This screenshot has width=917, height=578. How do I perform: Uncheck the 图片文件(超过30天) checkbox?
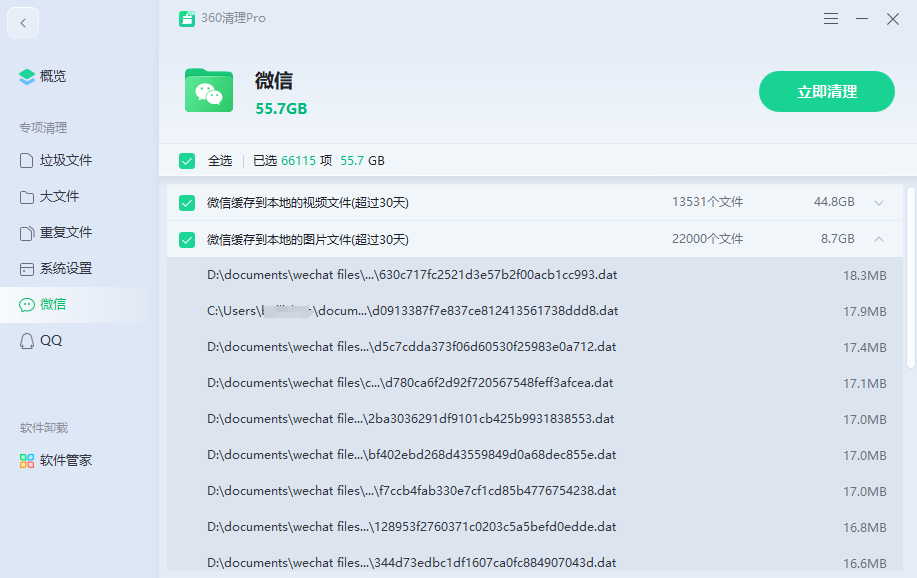187,240
